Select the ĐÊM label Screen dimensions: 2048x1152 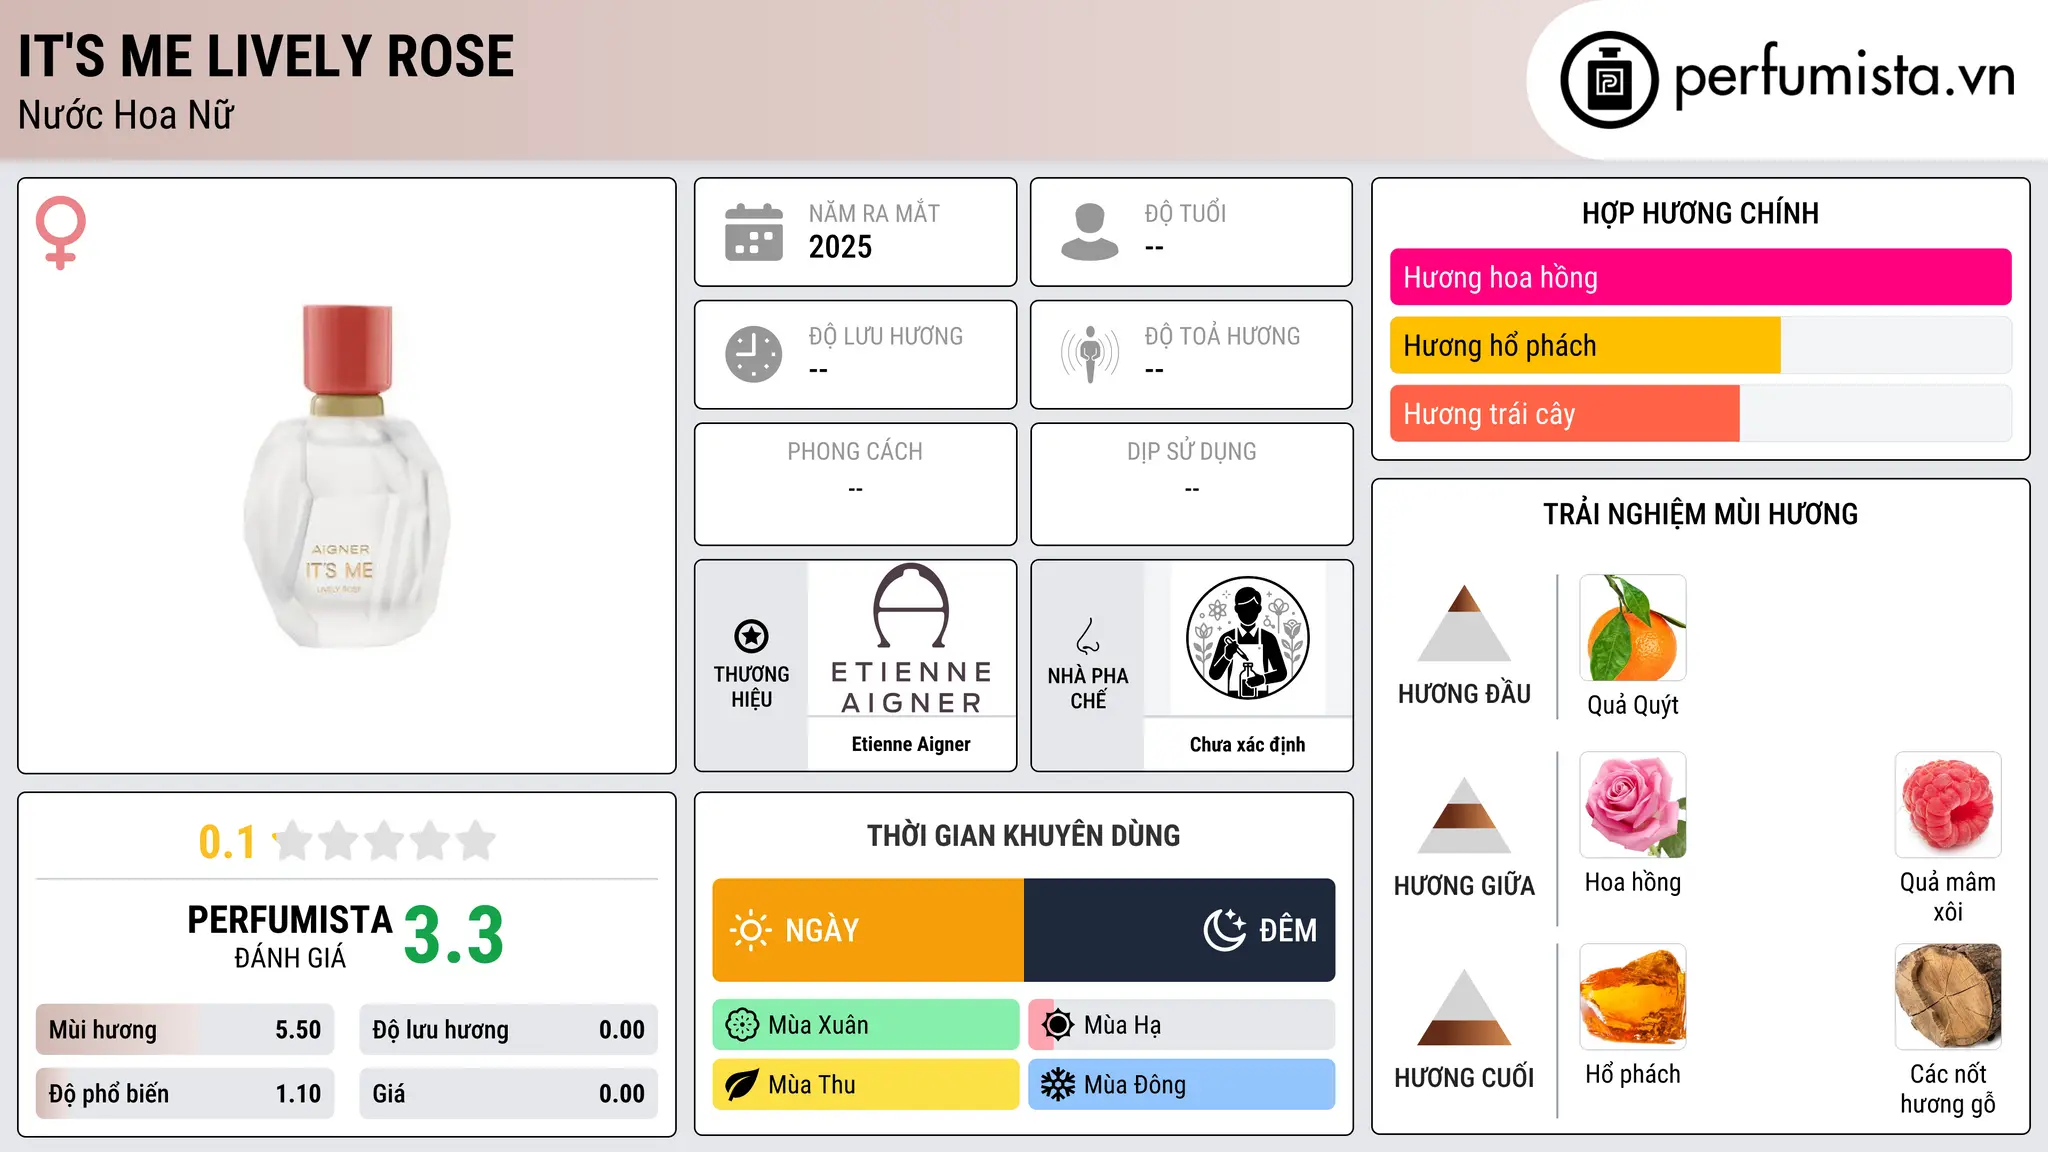point(1288,931)
